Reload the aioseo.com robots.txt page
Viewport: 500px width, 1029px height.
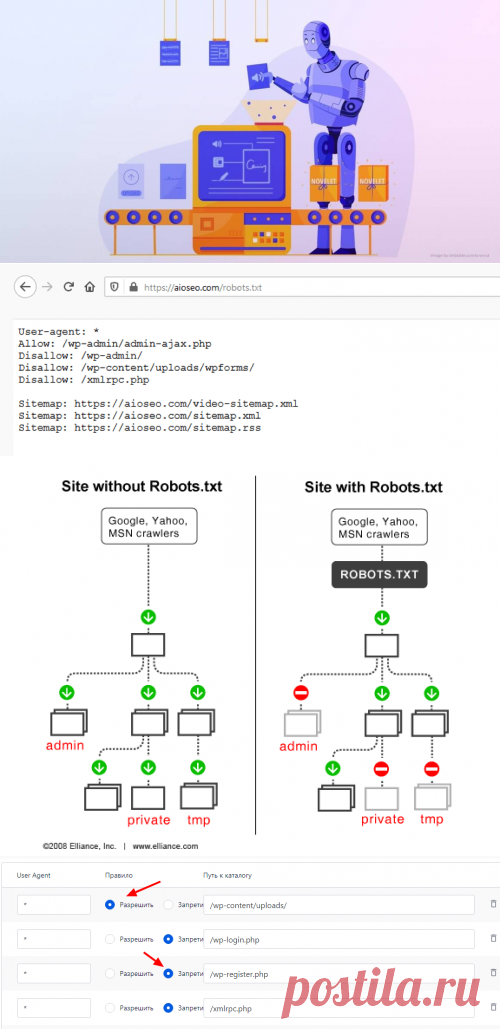point(68,287)
